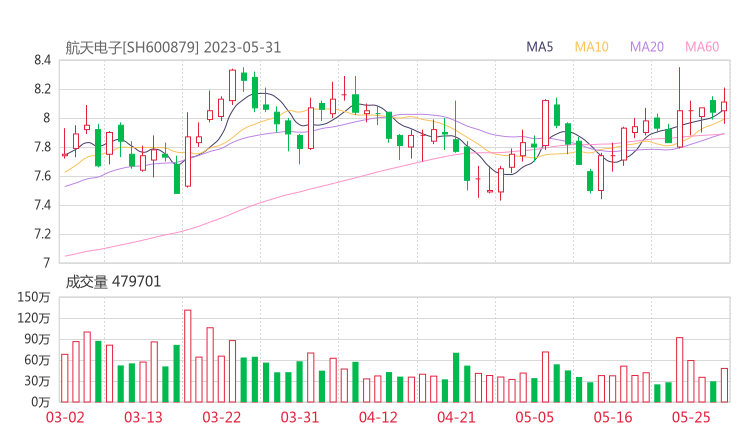Click the tallest volume bar above 120万

tap(187, 356)
